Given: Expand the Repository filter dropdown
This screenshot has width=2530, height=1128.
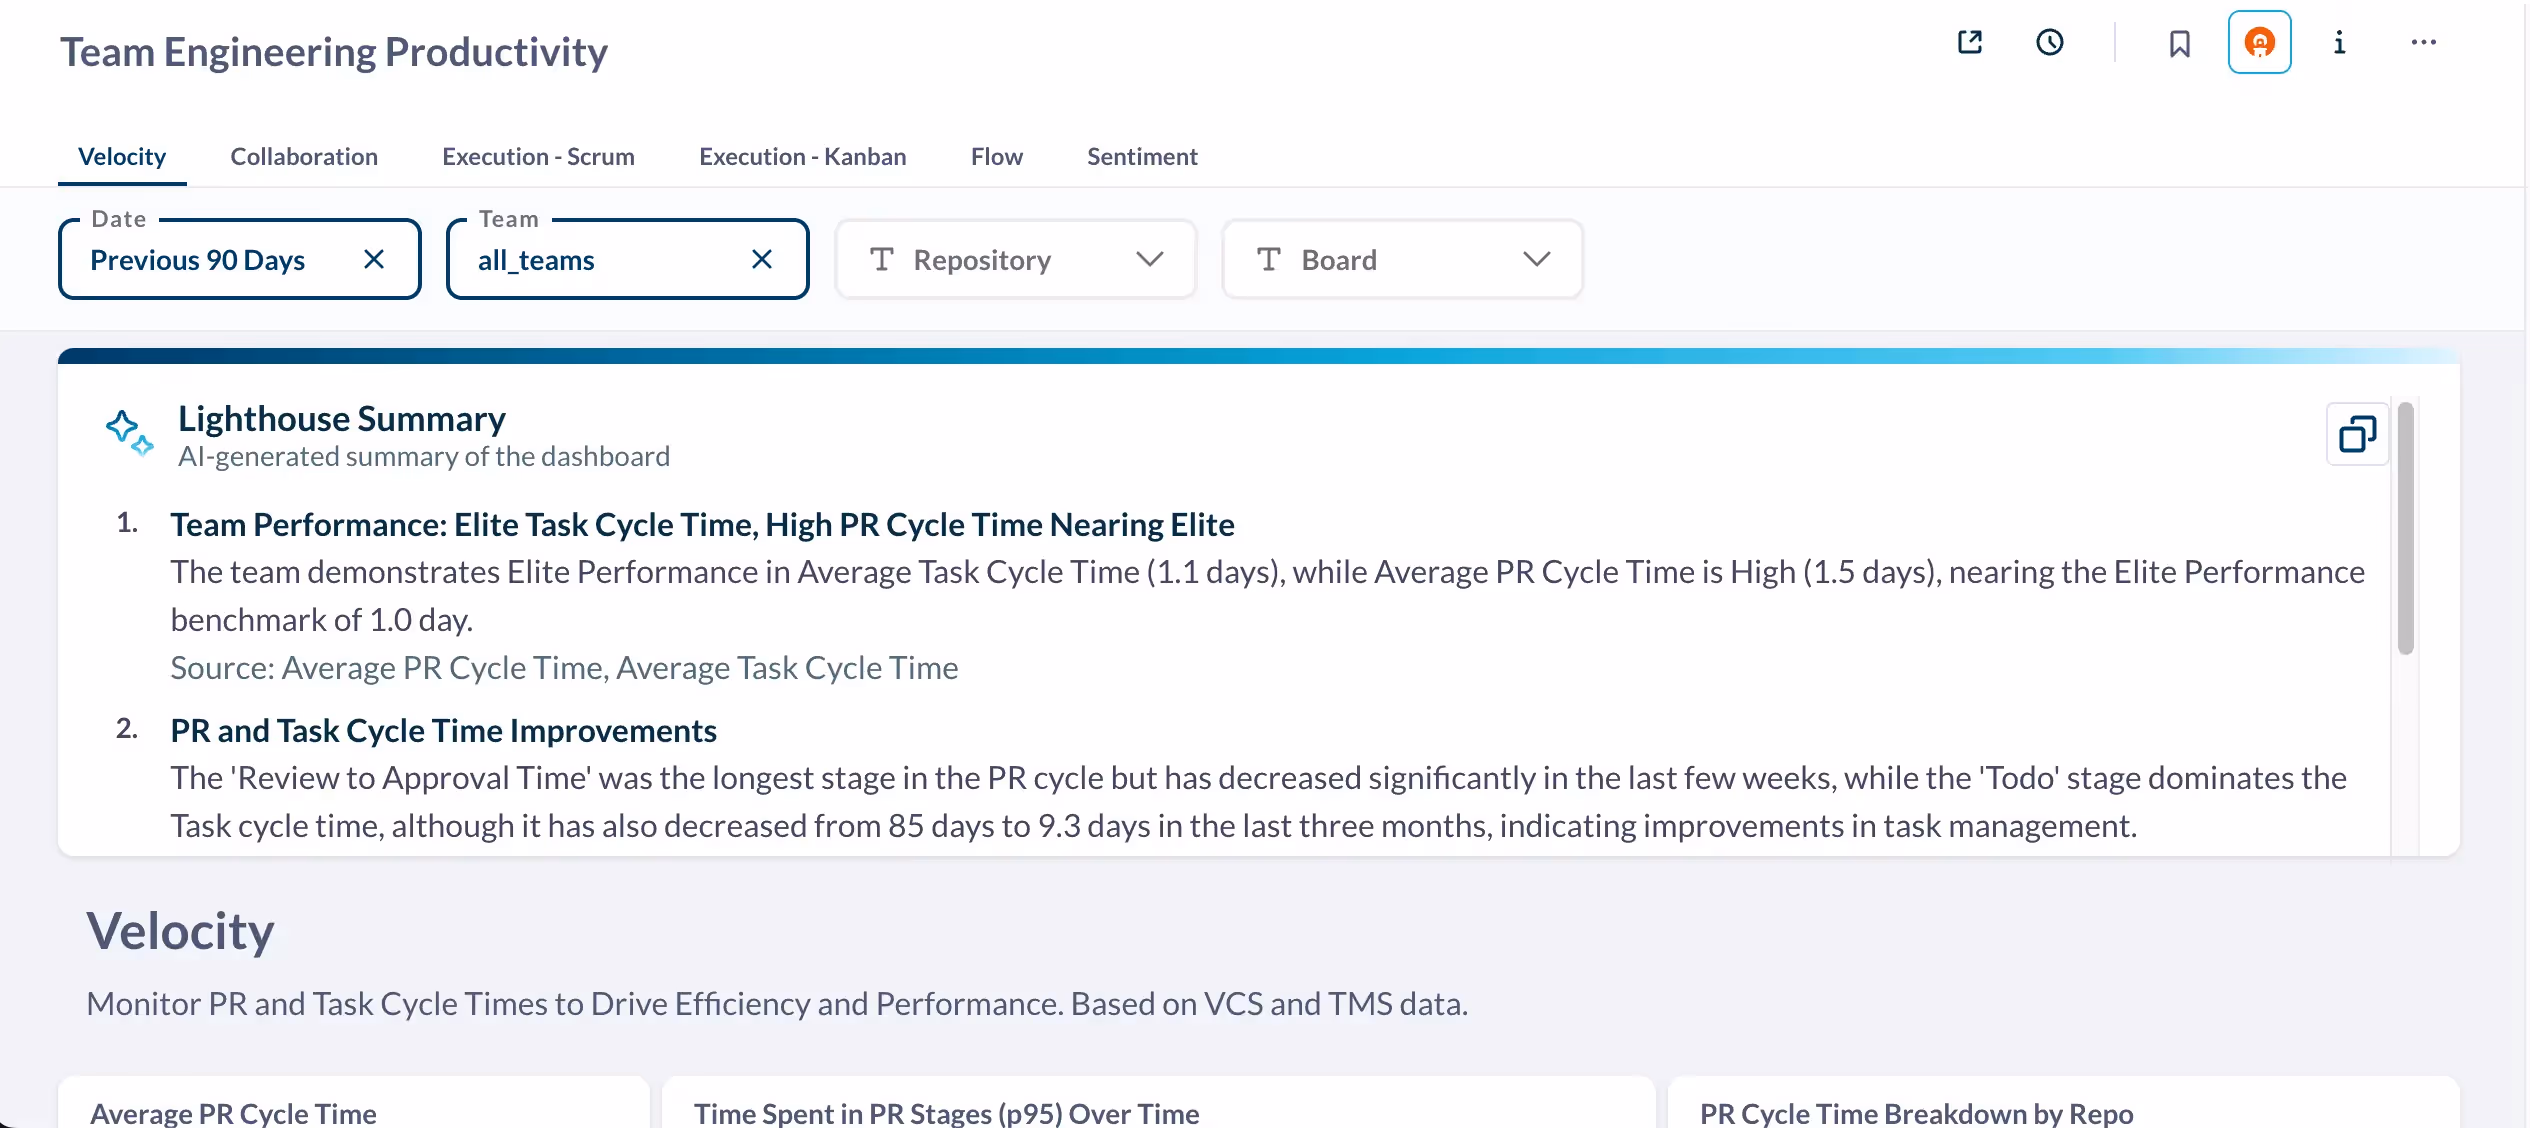Looking at the screenshot, I should [x=1149, y=259].
